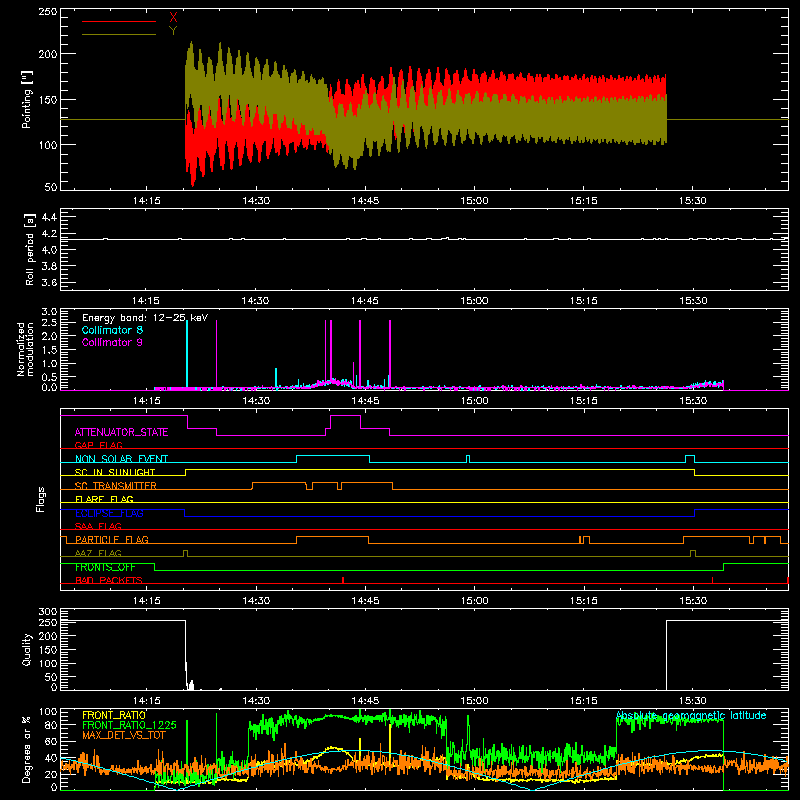Click the '300' tick on Quality axis

tap(48, 612)
